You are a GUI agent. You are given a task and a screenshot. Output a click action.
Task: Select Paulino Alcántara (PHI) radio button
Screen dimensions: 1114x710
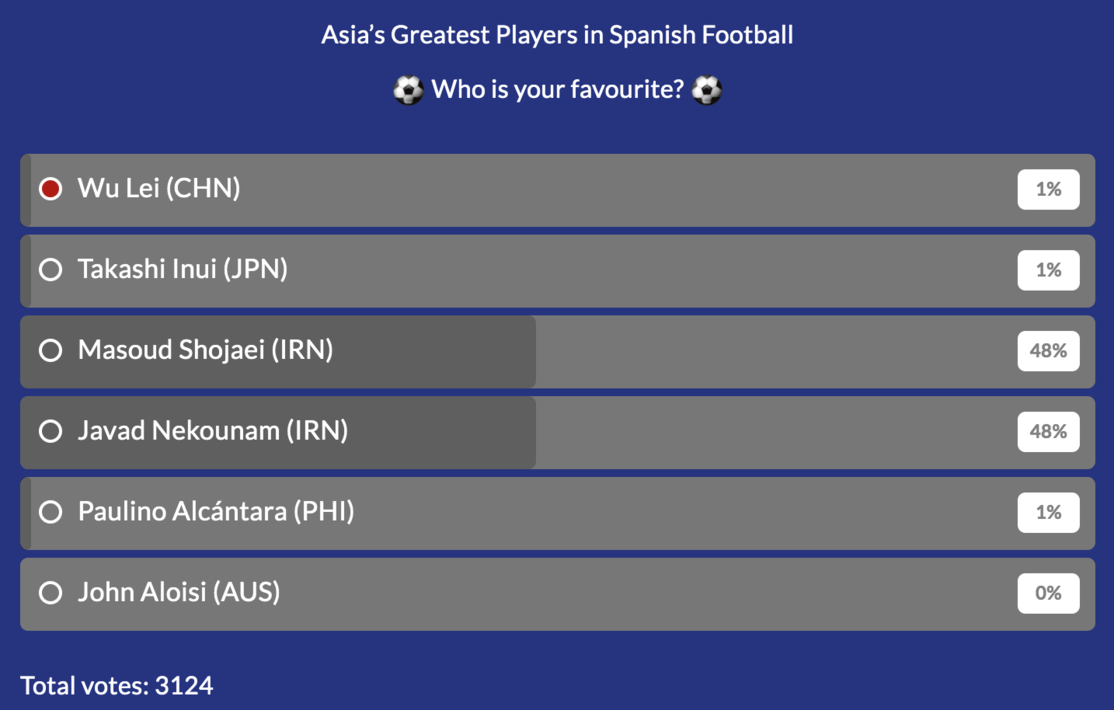tap(50, 512)
